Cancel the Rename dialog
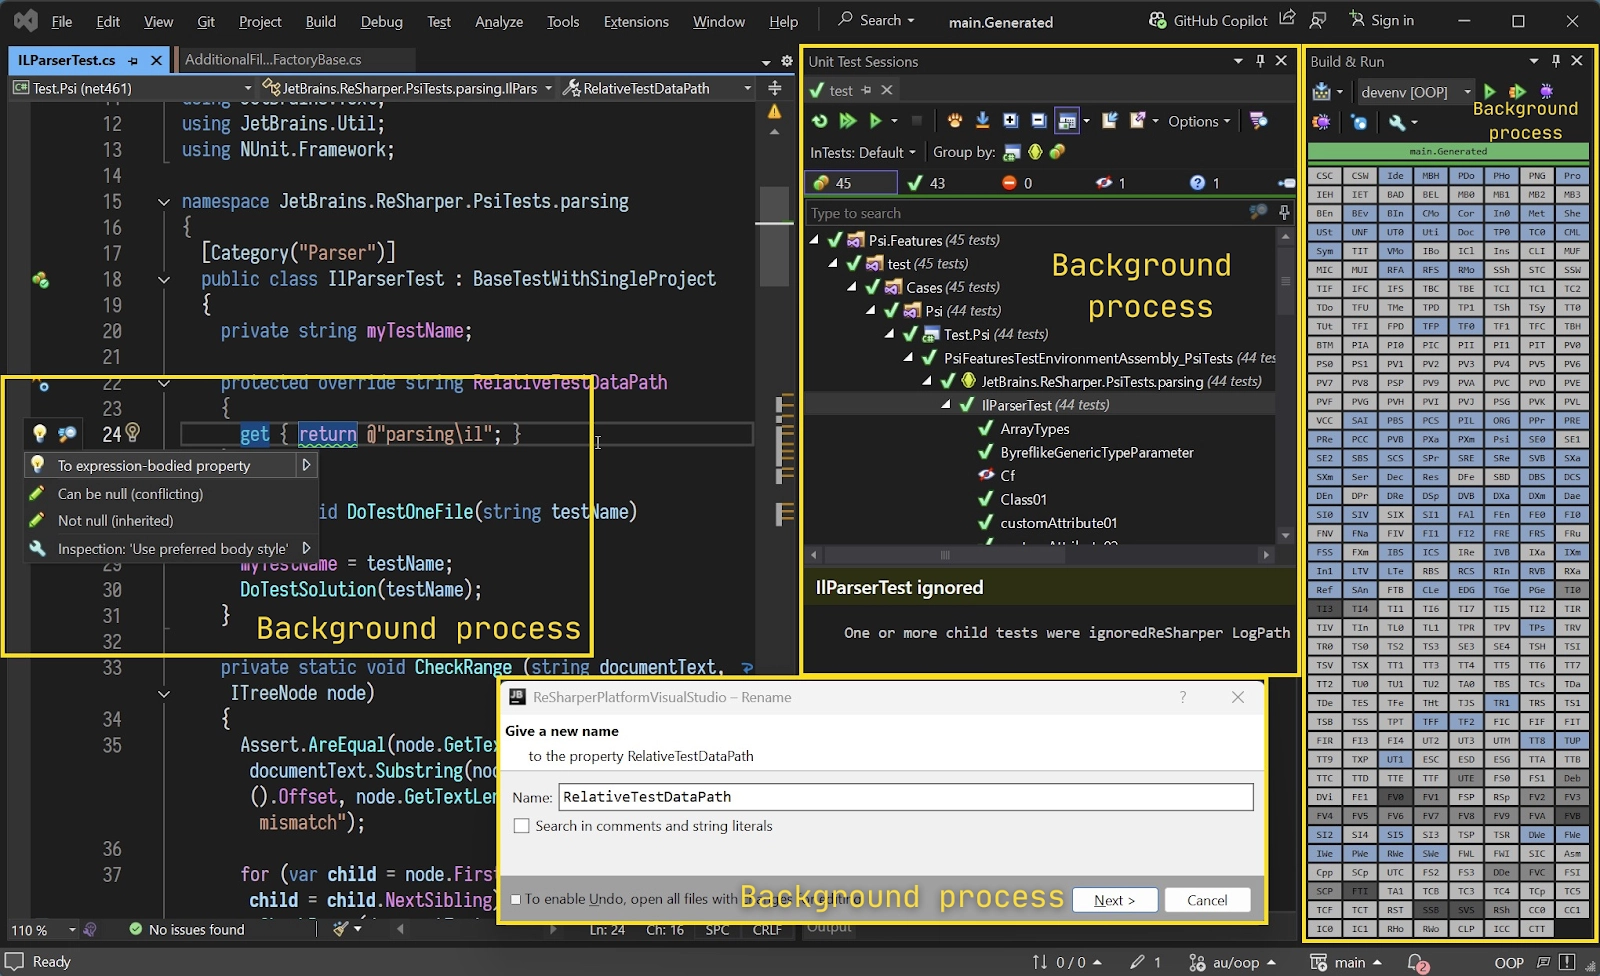 click(x=1206, y=900)
